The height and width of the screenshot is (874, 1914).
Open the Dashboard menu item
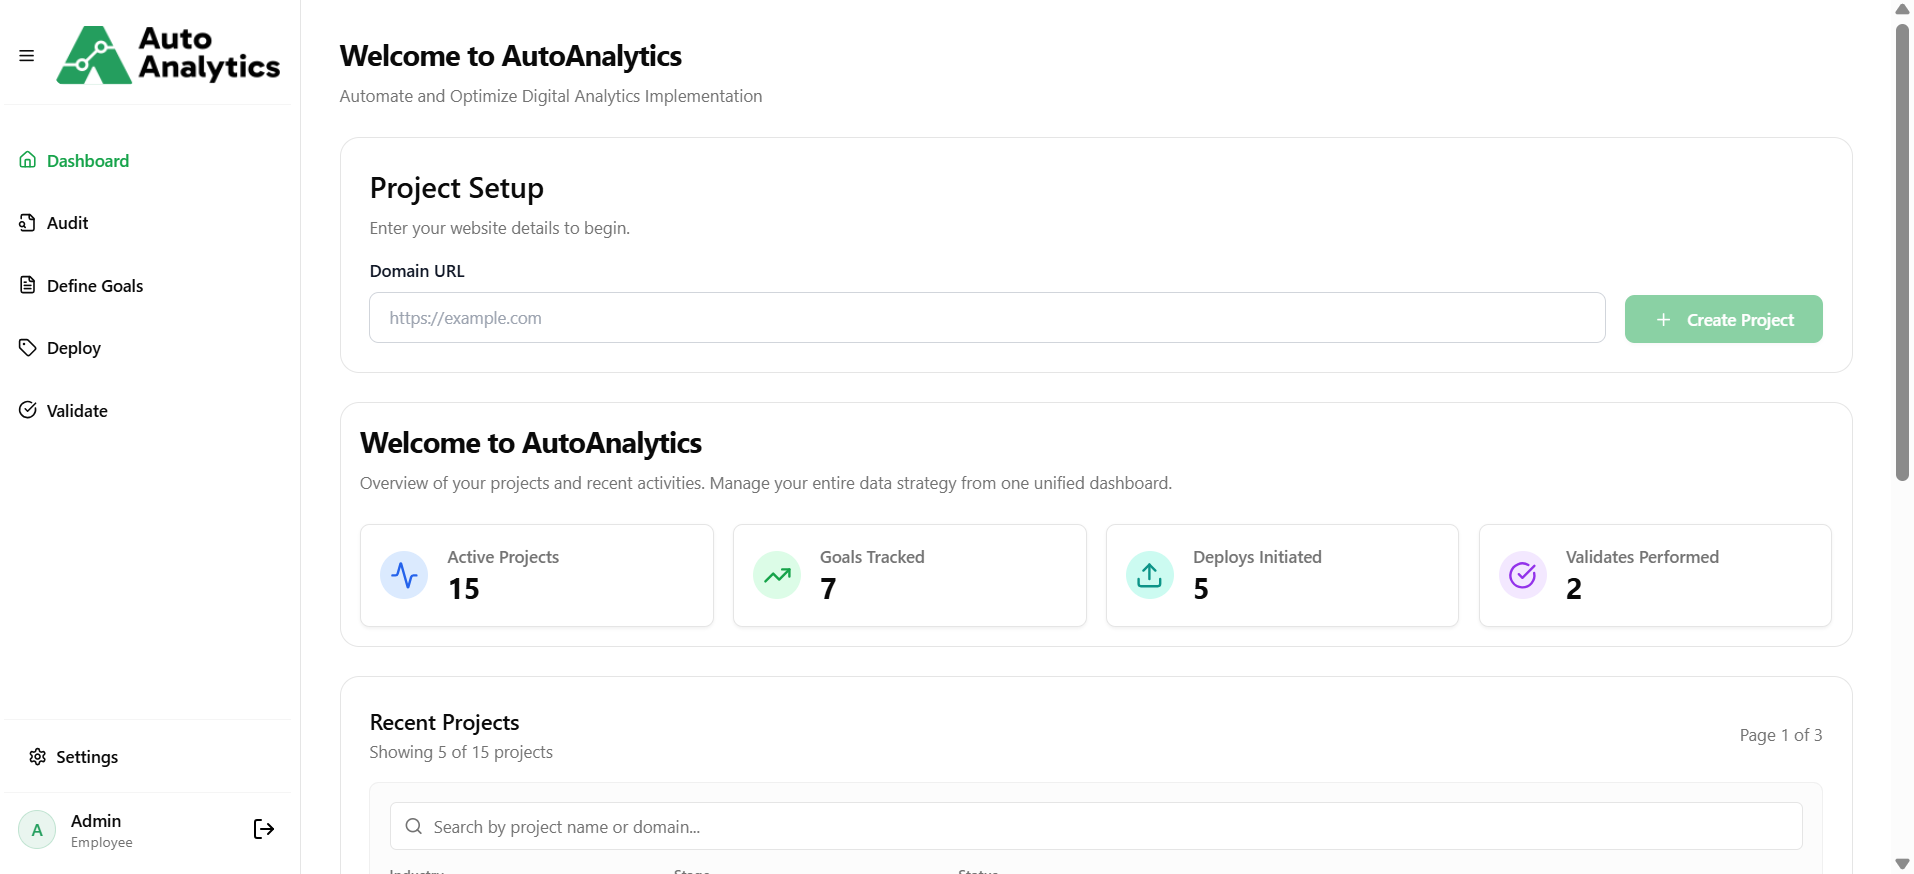pos(88,161)
